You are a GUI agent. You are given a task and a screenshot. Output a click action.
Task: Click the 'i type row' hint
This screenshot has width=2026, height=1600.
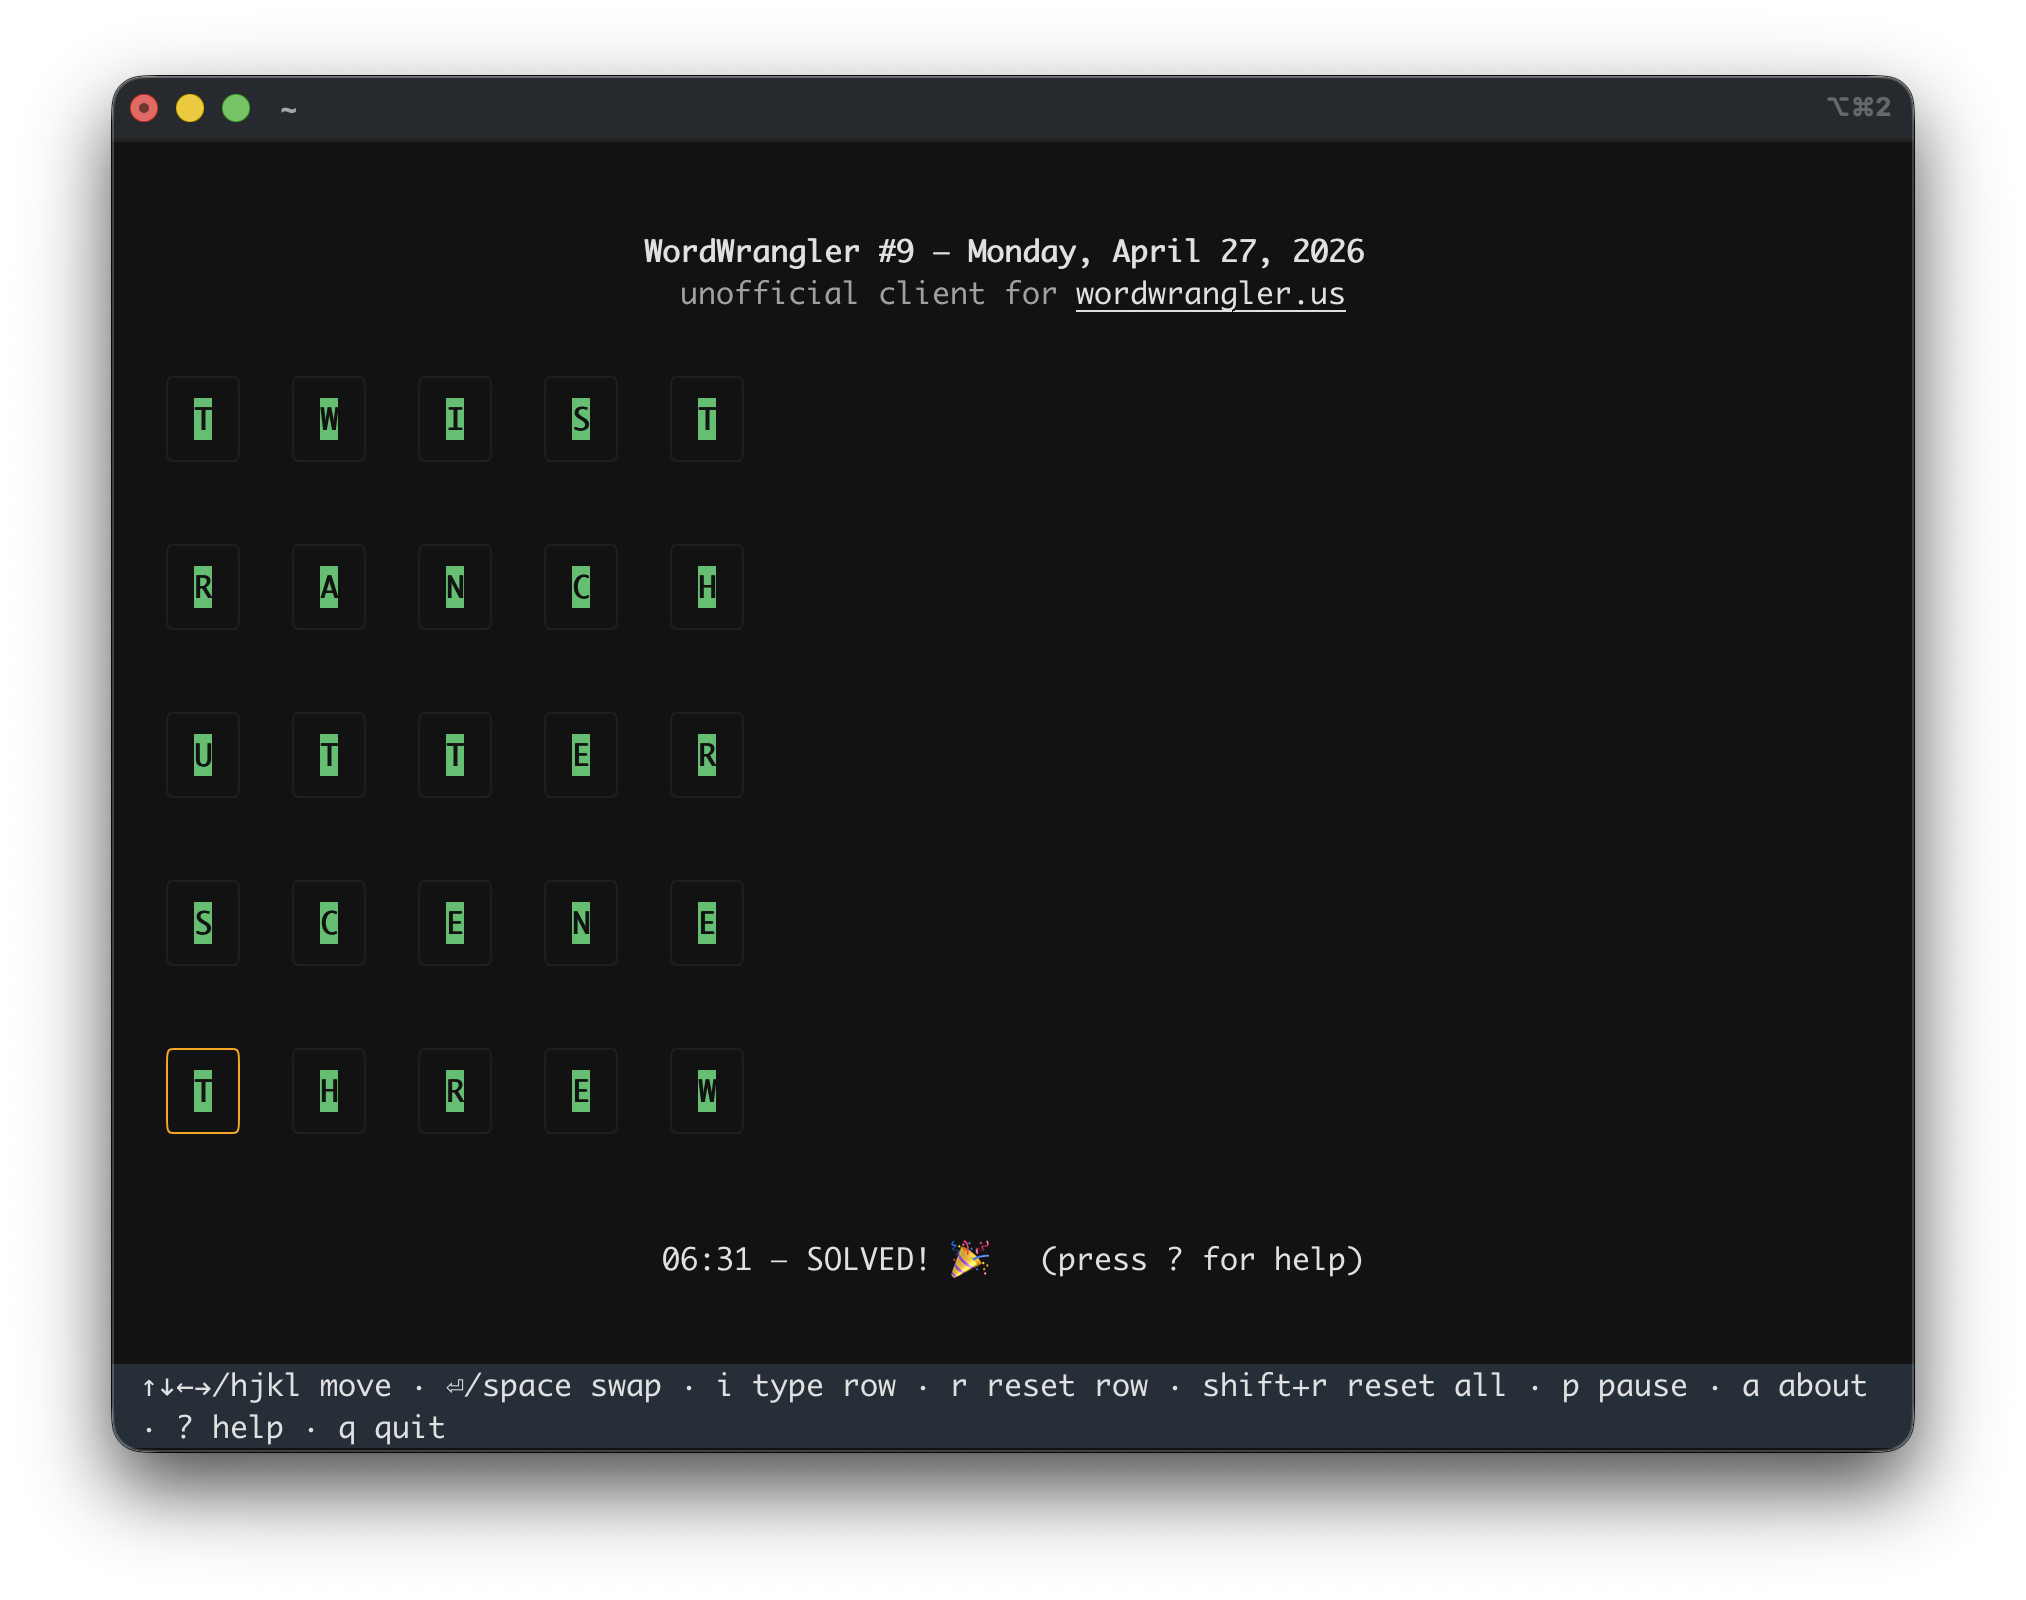tap(806, 1386)
